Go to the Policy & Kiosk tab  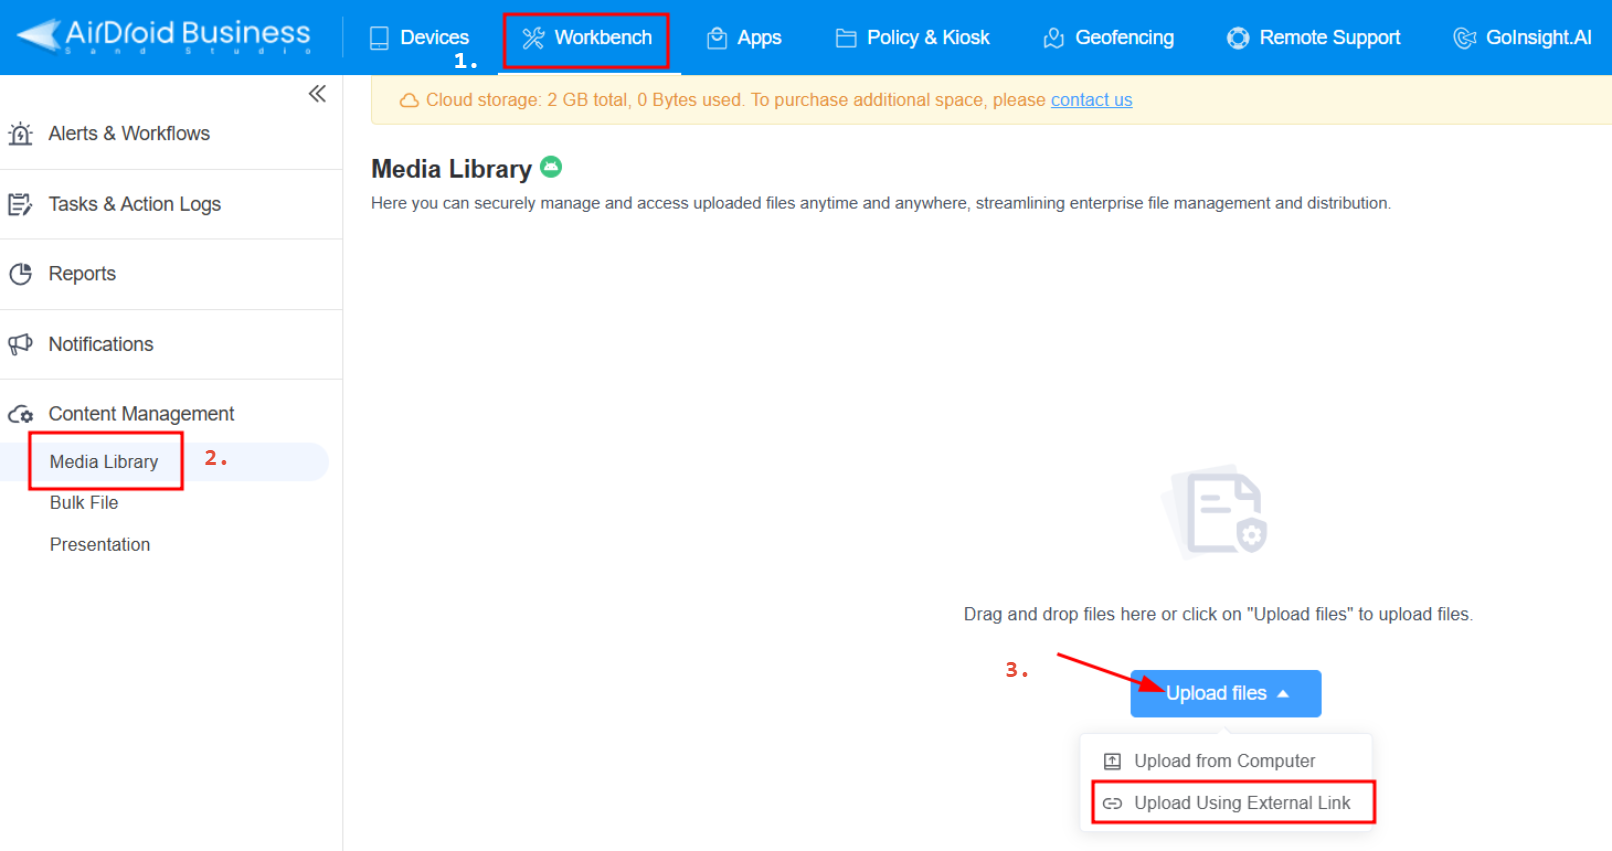tap(912, 38)
